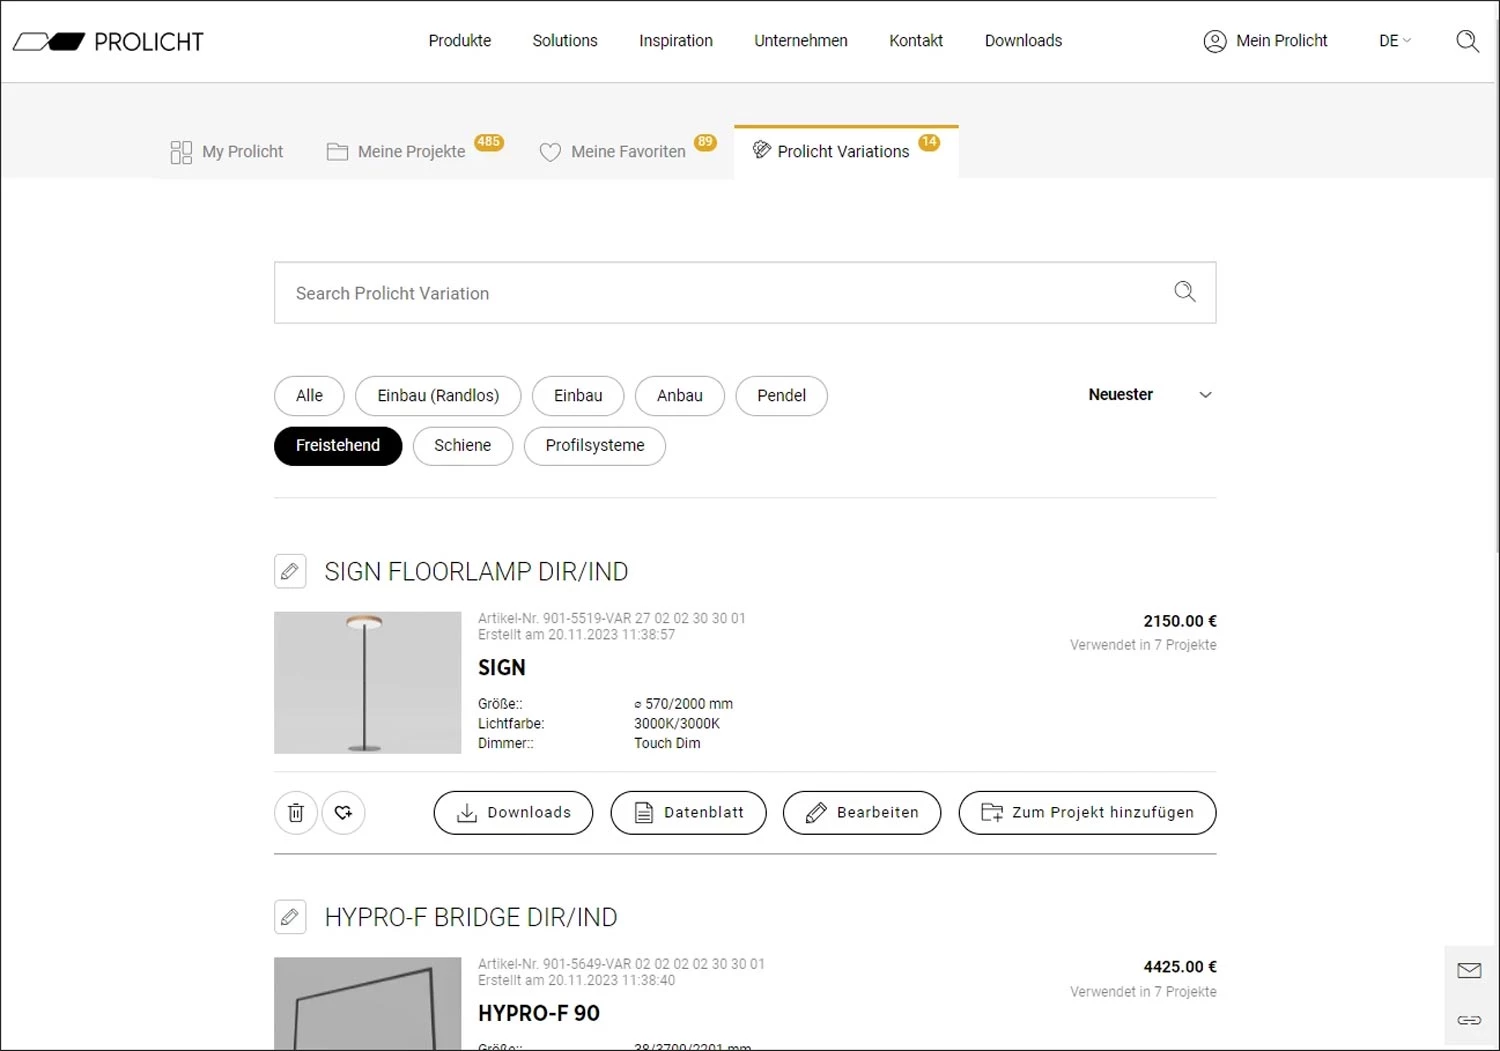The image size is (1500, 1051).
Task: Click the HYPRO-F BRIDGE DIR/IND title
Action: tap(471, 918)
